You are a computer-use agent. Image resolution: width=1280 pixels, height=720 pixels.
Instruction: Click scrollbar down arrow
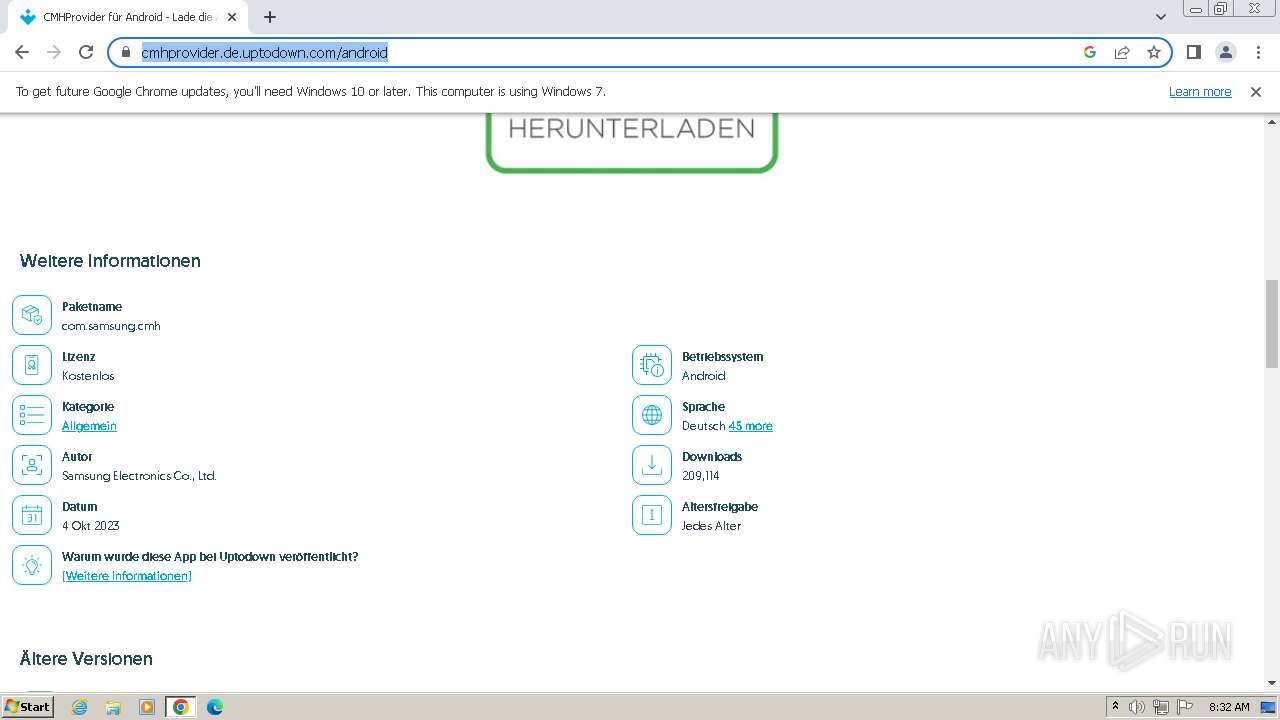point(1272,683)
